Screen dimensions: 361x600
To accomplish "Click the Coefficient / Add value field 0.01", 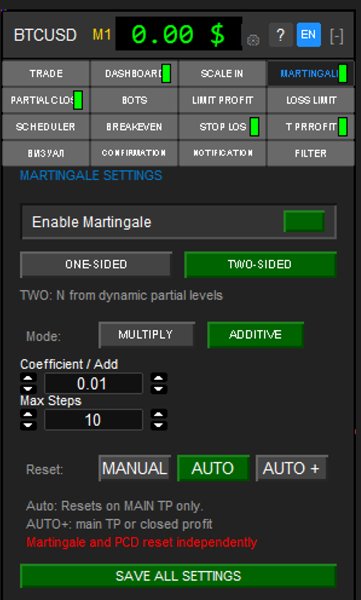I will coord(93,383).
